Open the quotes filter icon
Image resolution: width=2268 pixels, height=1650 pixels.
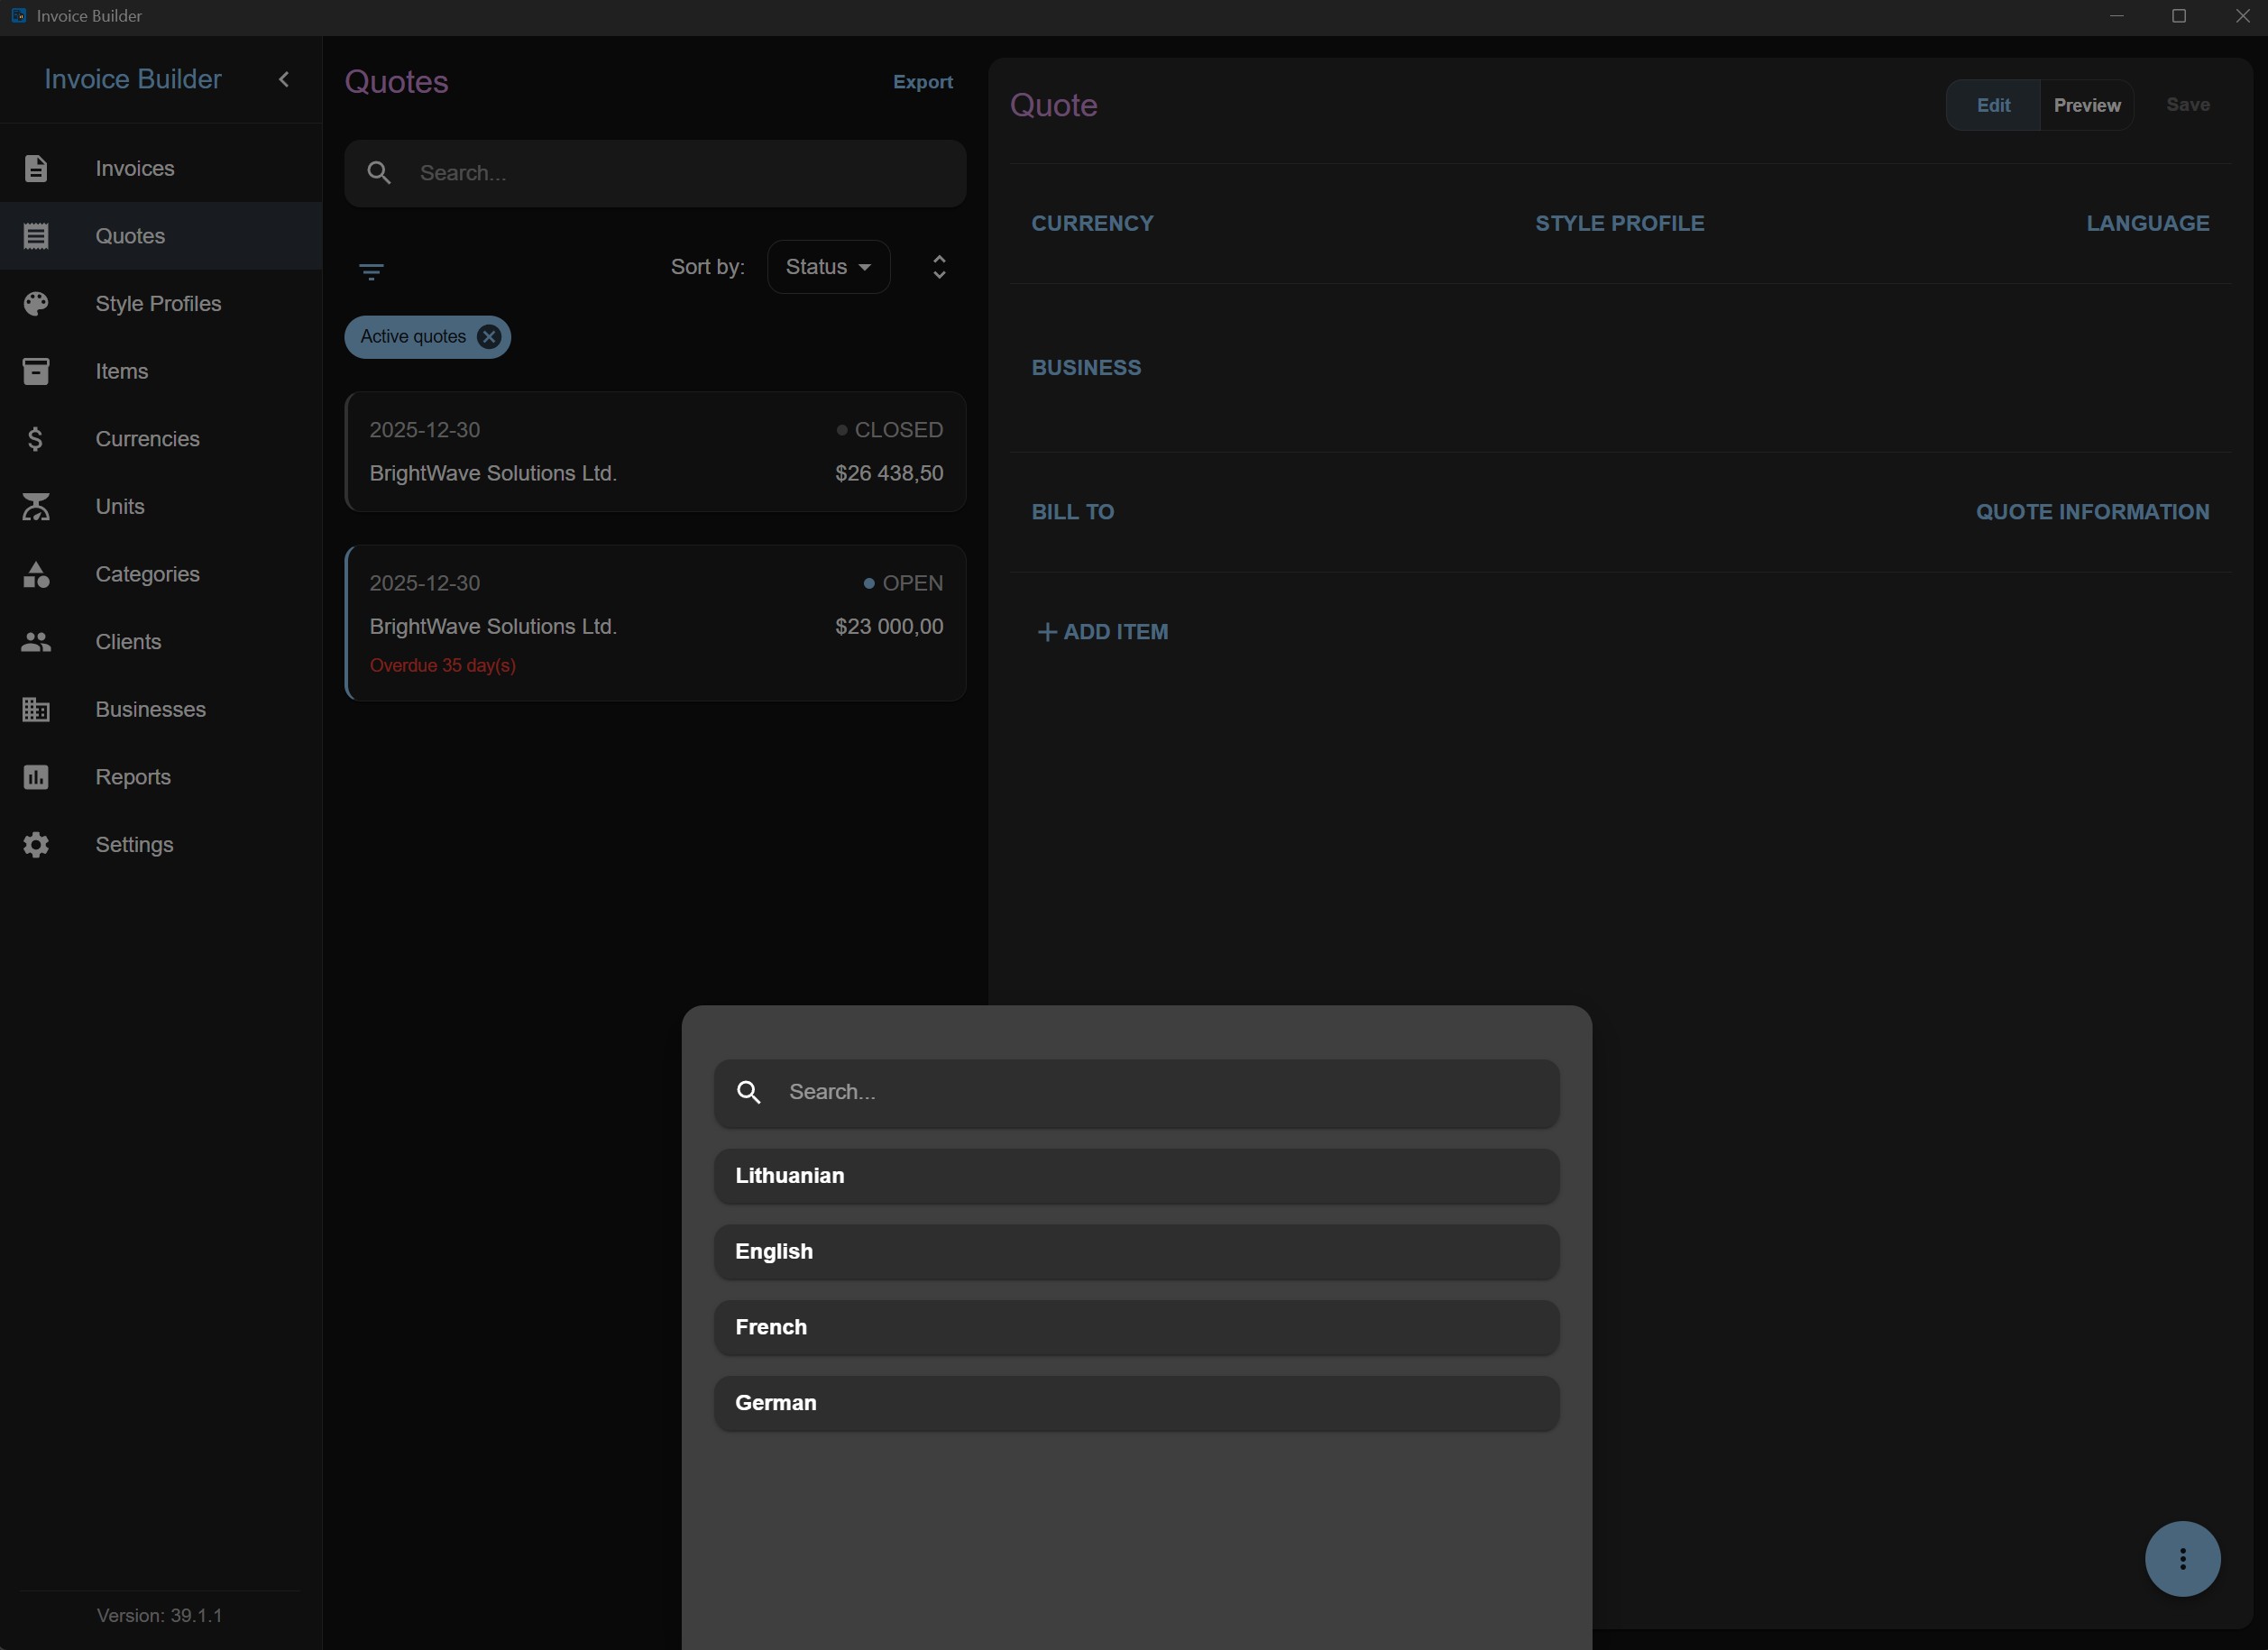371,271
